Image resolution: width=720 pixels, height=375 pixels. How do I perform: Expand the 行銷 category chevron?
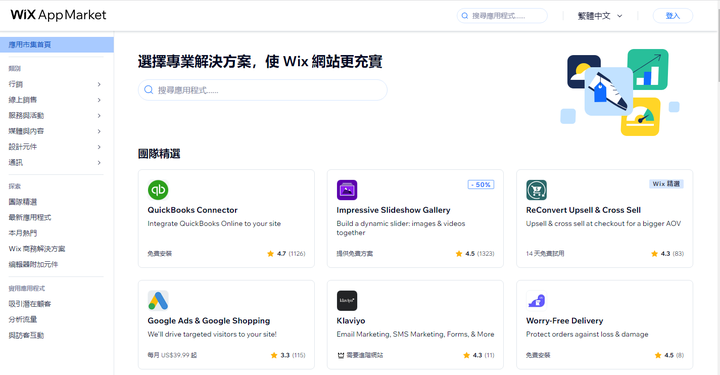(x=99, y=84)
